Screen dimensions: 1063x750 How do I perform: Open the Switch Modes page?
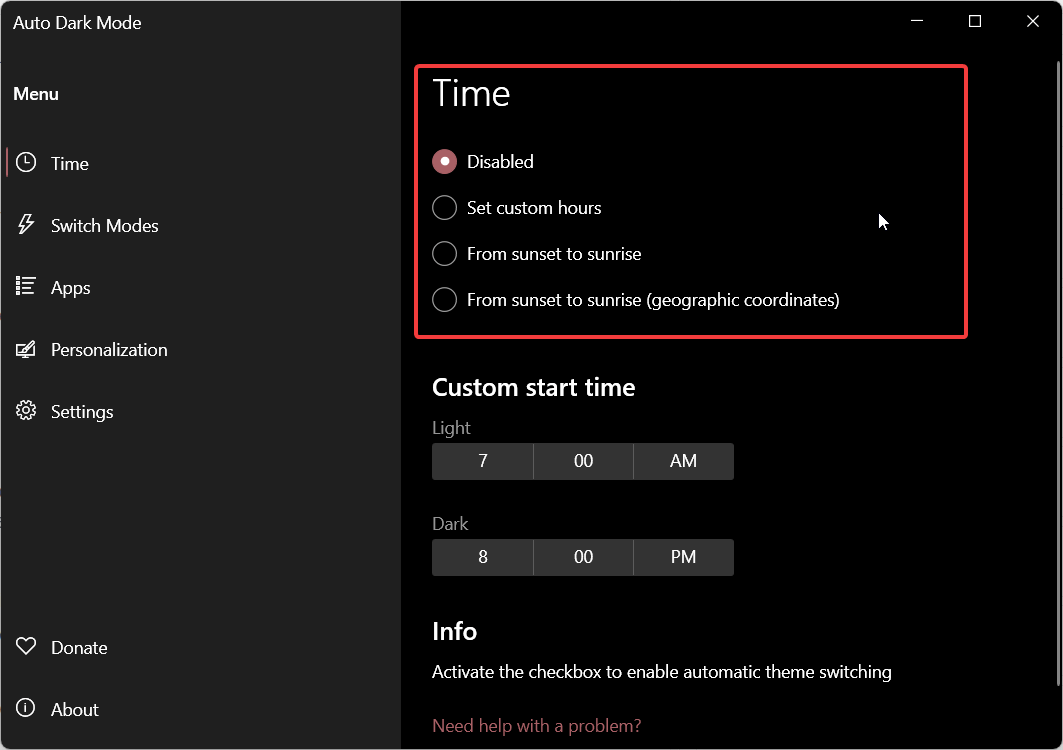104,226
